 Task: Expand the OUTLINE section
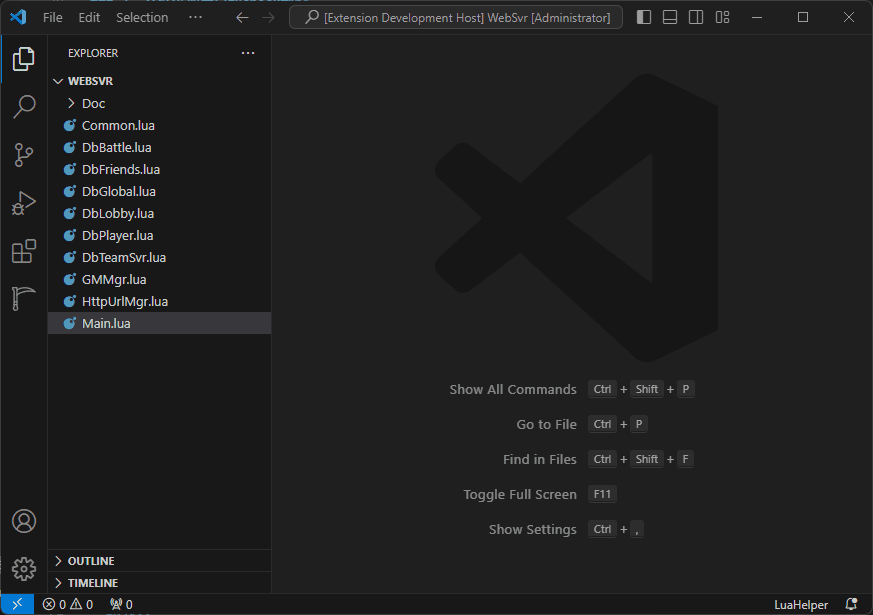point(159,560)
